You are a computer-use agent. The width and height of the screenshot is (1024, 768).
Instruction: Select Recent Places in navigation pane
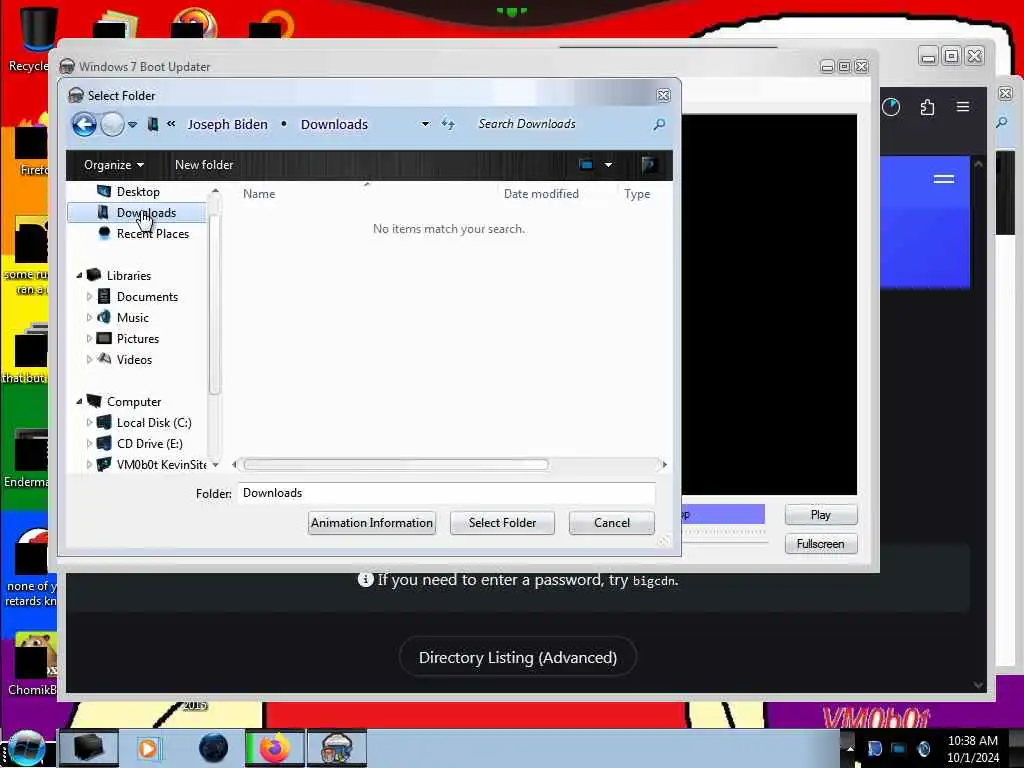[x=153, y=234]
